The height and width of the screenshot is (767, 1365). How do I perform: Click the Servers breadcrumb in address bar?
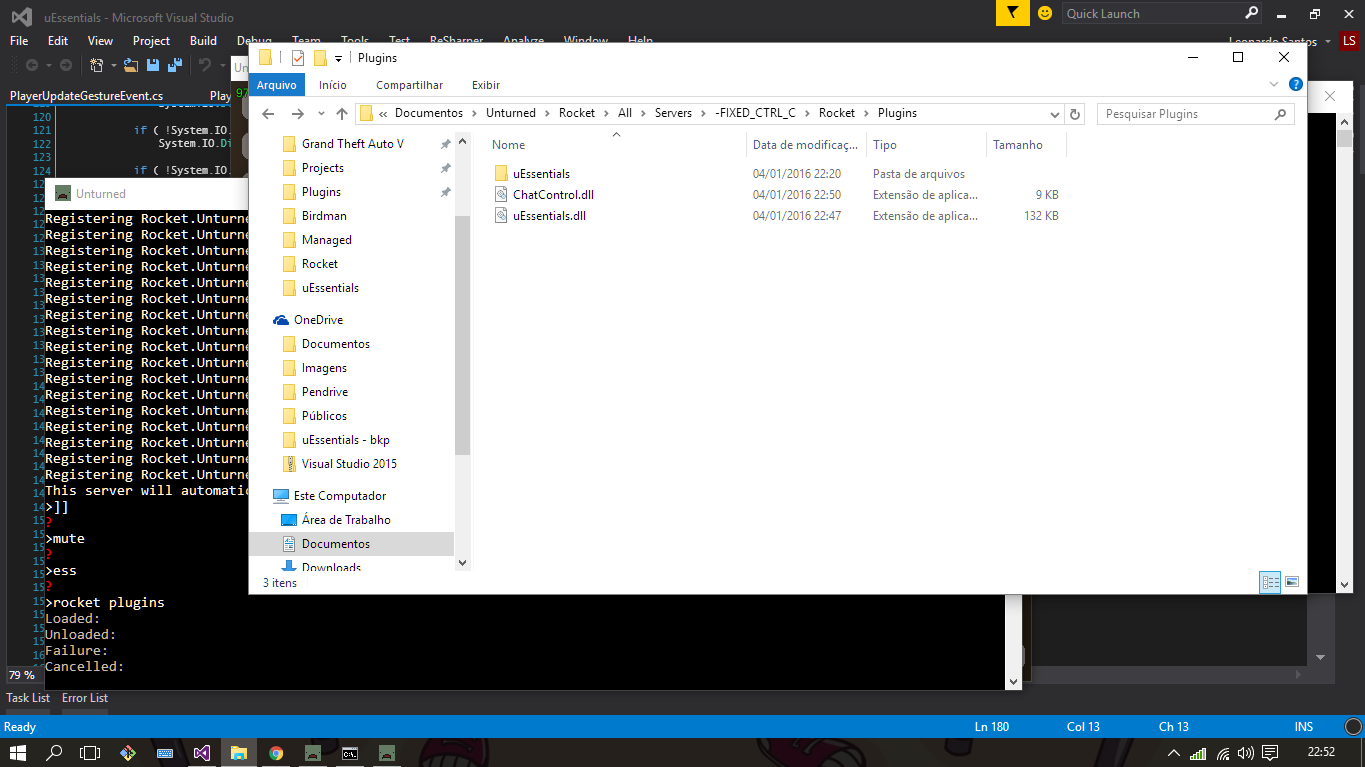[x=673, y=113]
